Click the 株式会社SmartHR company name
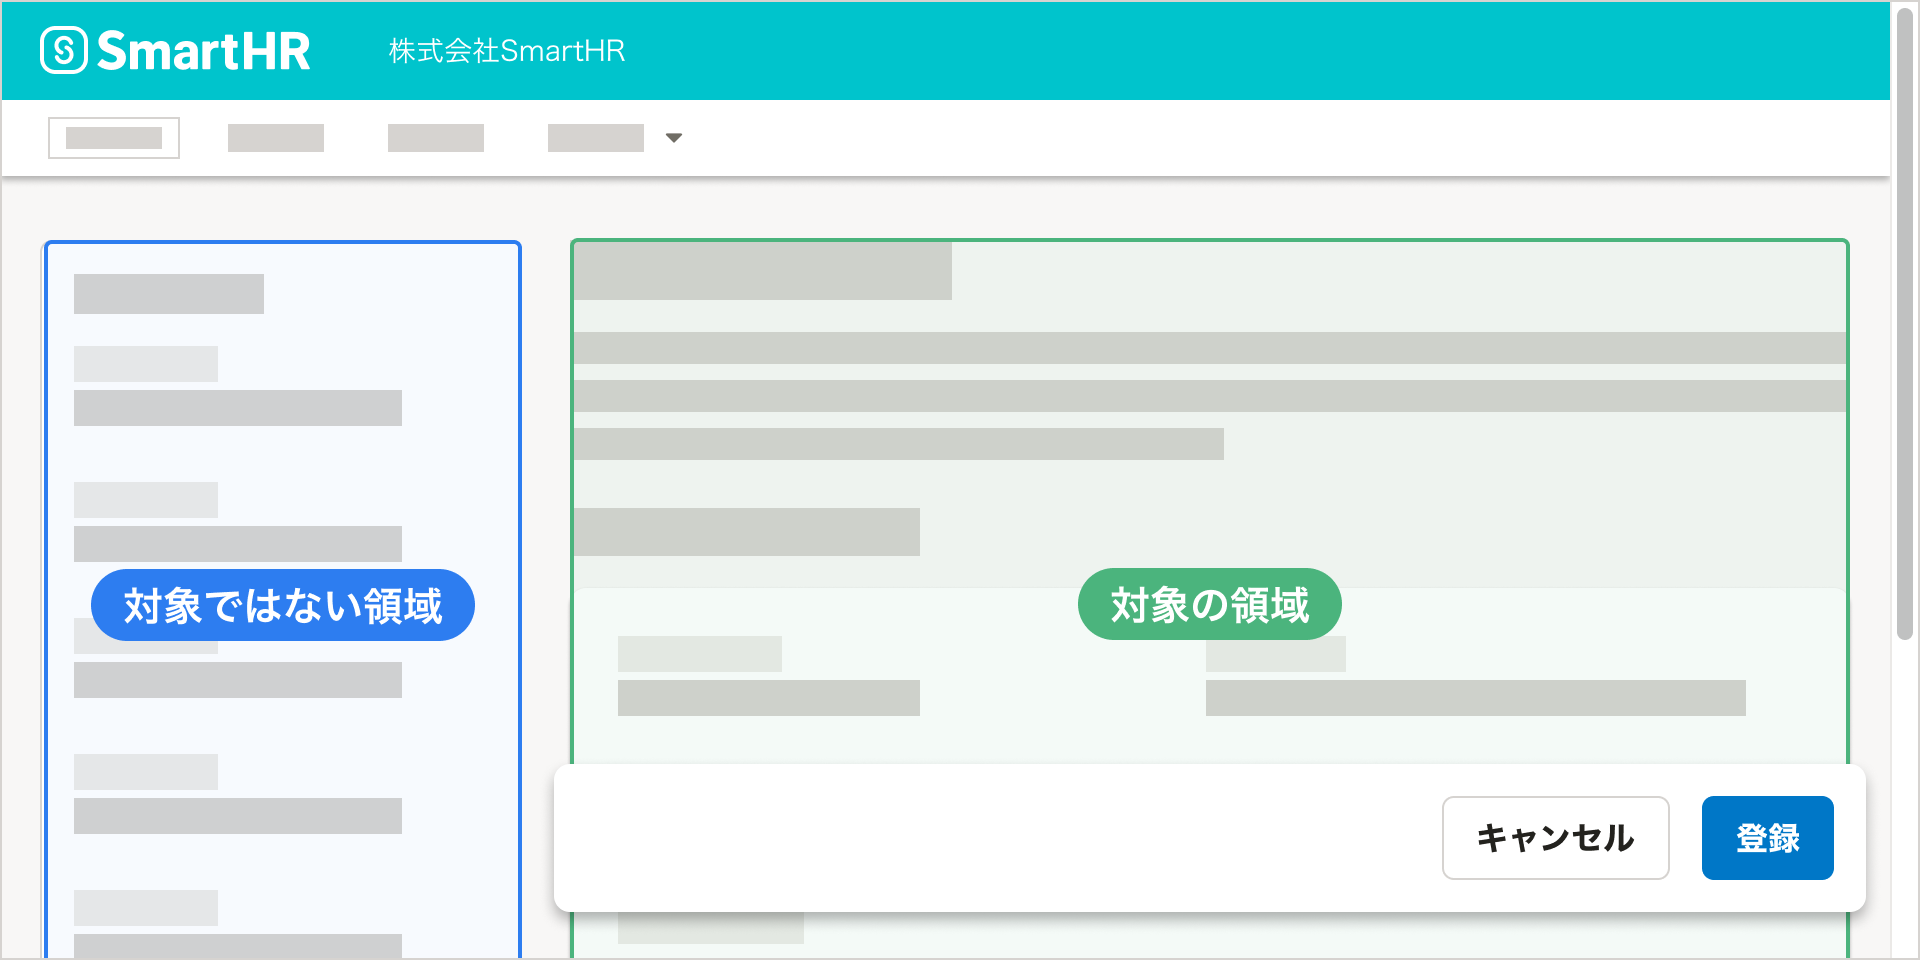1920x960 pixels. coord(506,51)
